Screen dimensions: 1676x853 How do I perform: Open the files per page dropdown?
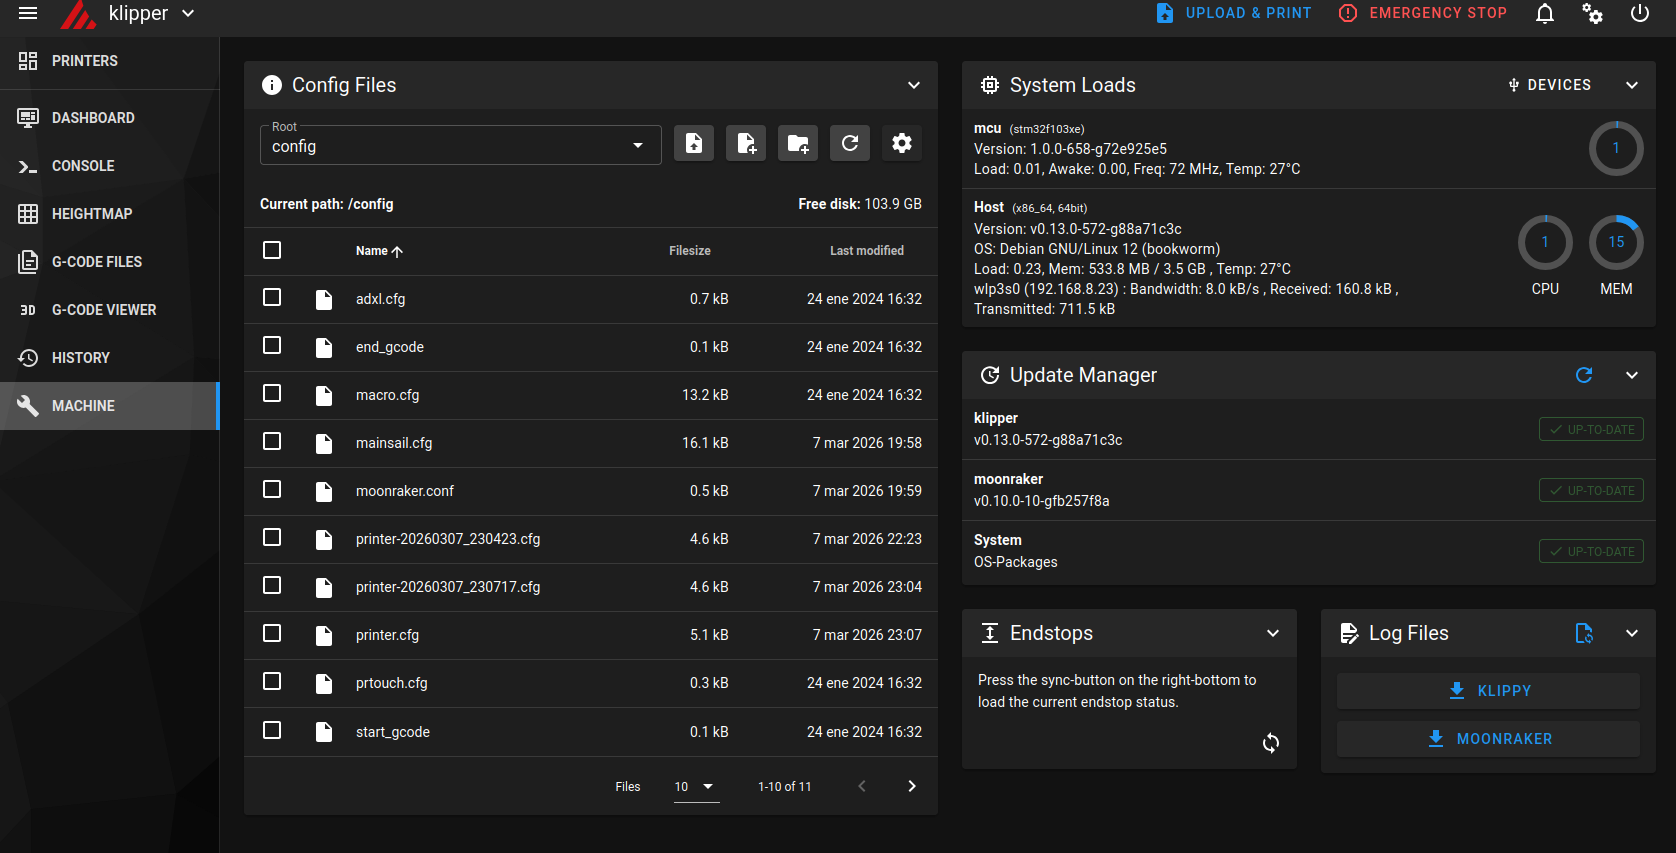(695, 787)
